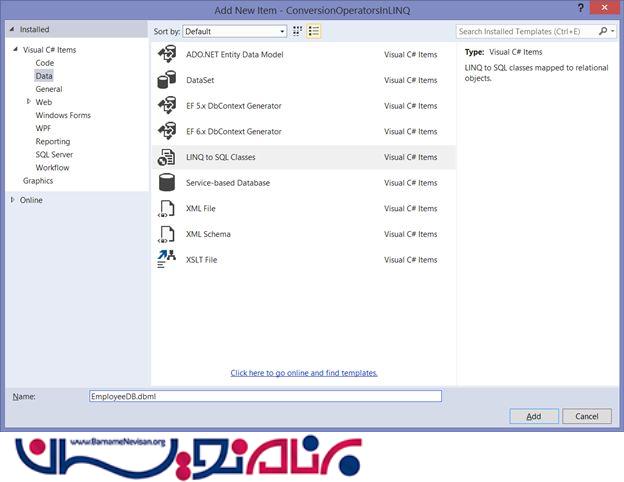Click the Service-based Database icon

(x=167, y=183)
